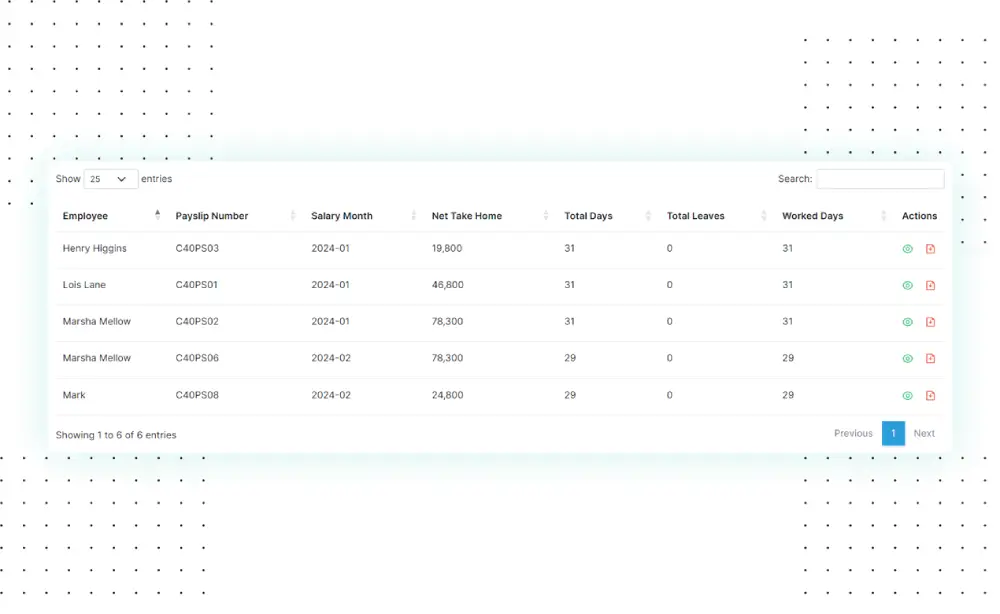View Henry Higgins payslip with eye icon
The image size is (1000, 614).
[907, 249]
